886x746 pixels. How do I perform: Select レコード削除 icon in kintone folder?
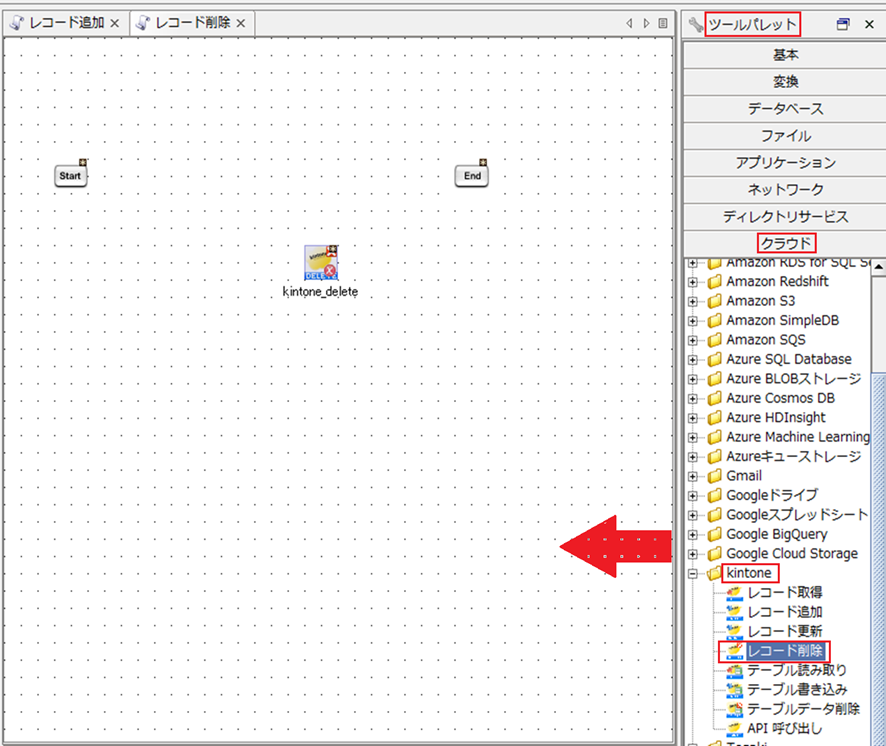734,651
